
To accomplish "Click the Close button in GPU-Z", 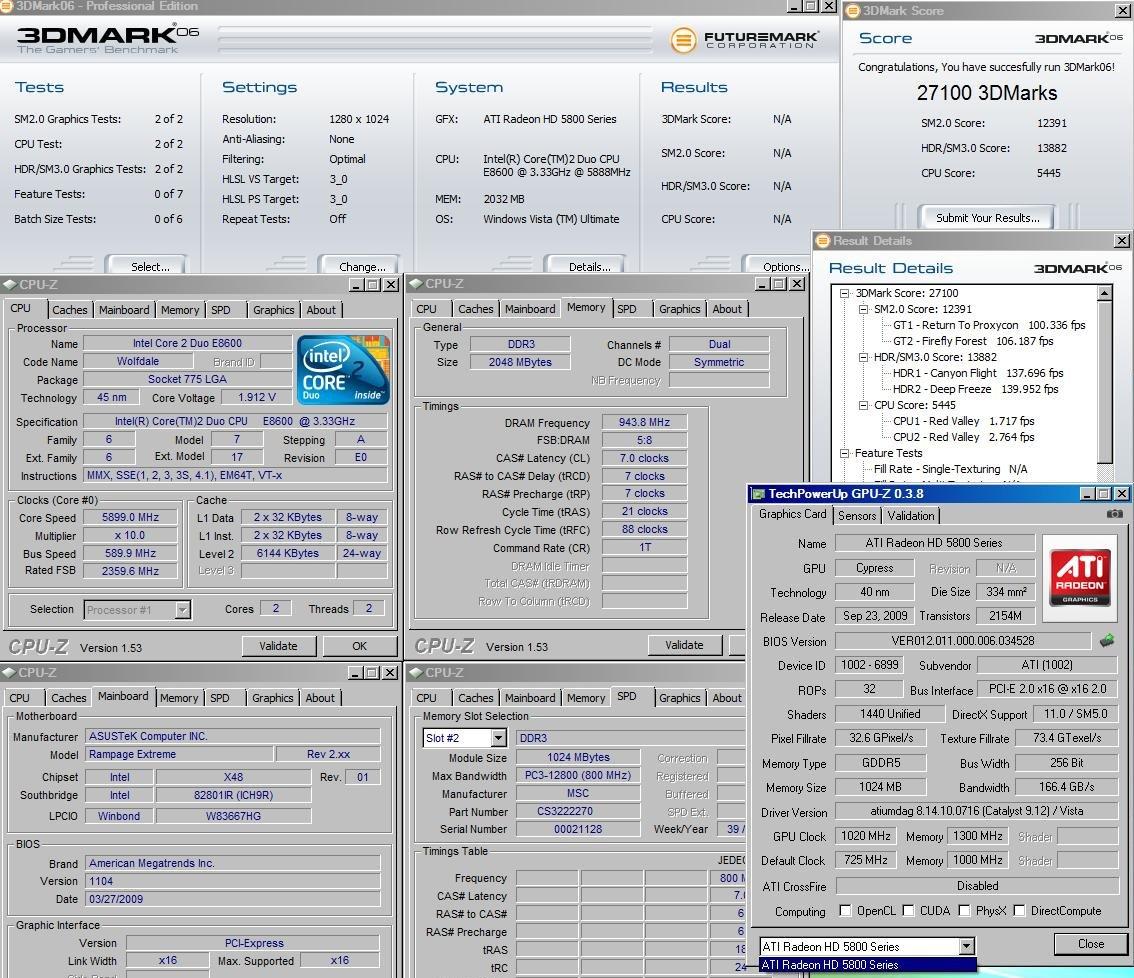I will click(x=1091, y=943).
